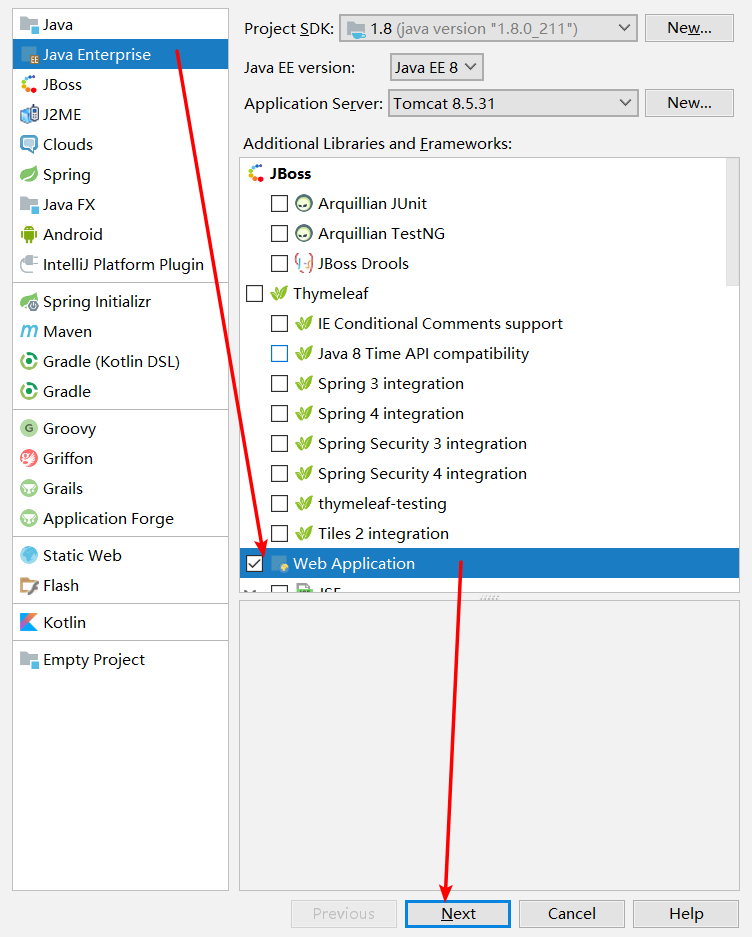Click the Spring Initializr icon
The image size is (752, 937).
coord(28,302)
